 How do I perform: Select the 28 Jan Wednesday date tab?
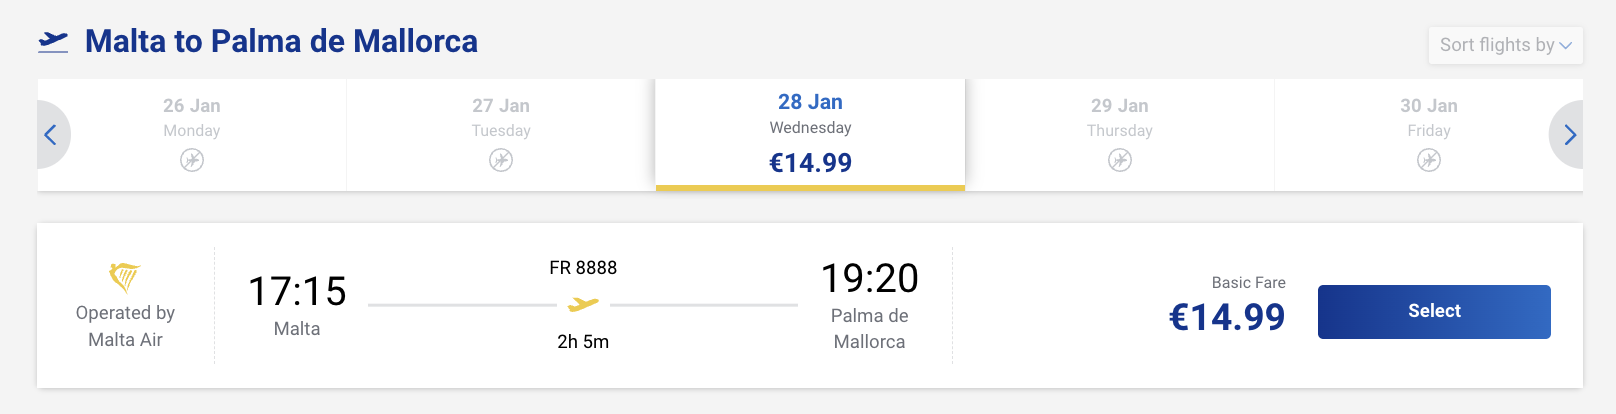click(810, 134)
